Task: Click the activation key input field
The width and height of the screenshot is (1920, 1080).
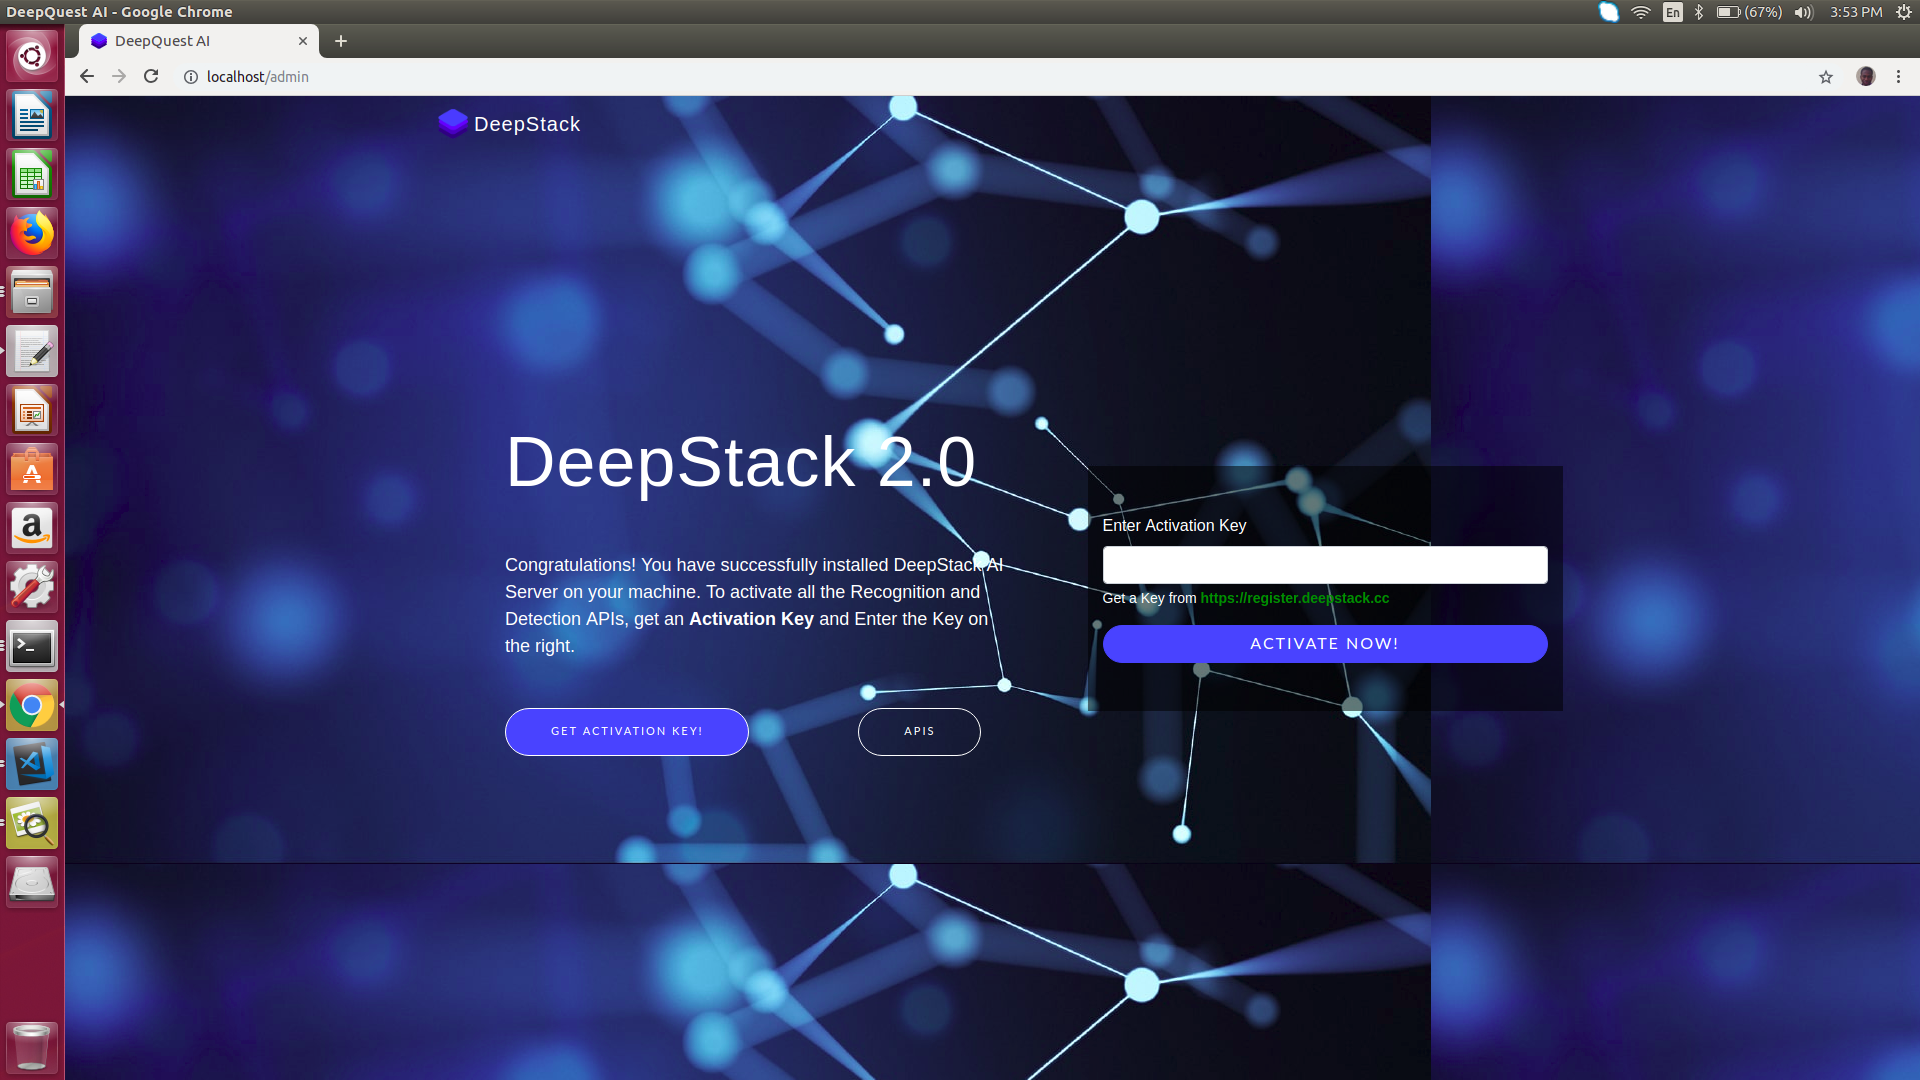Action: 1324,564
